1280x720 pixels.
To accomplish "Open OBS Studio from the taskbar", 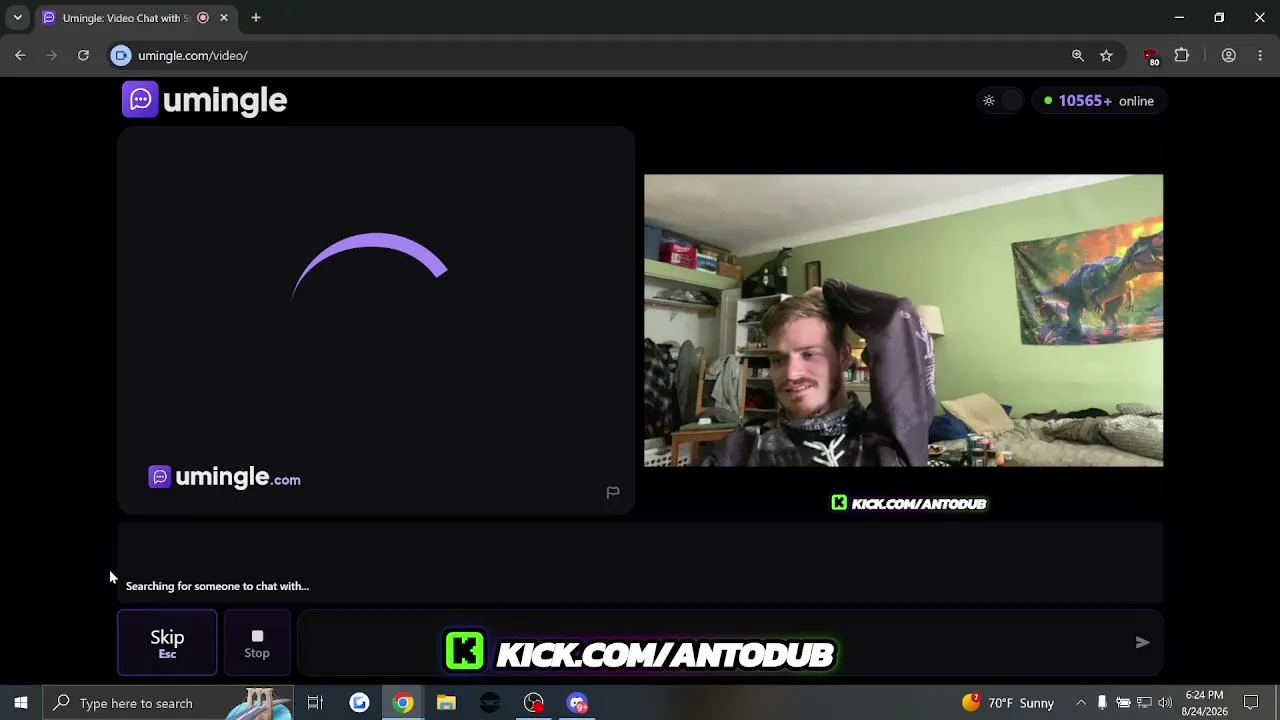I will pos(534,703).
